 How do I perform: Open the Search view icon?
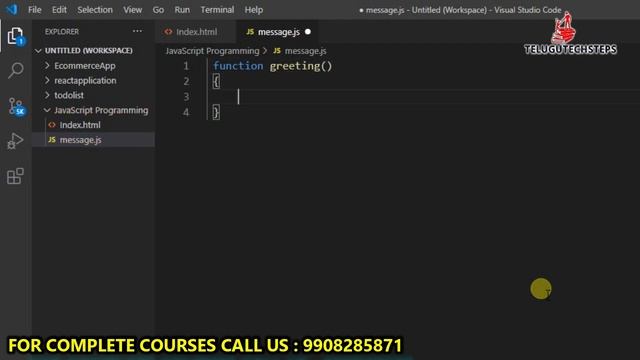(16, 71)
